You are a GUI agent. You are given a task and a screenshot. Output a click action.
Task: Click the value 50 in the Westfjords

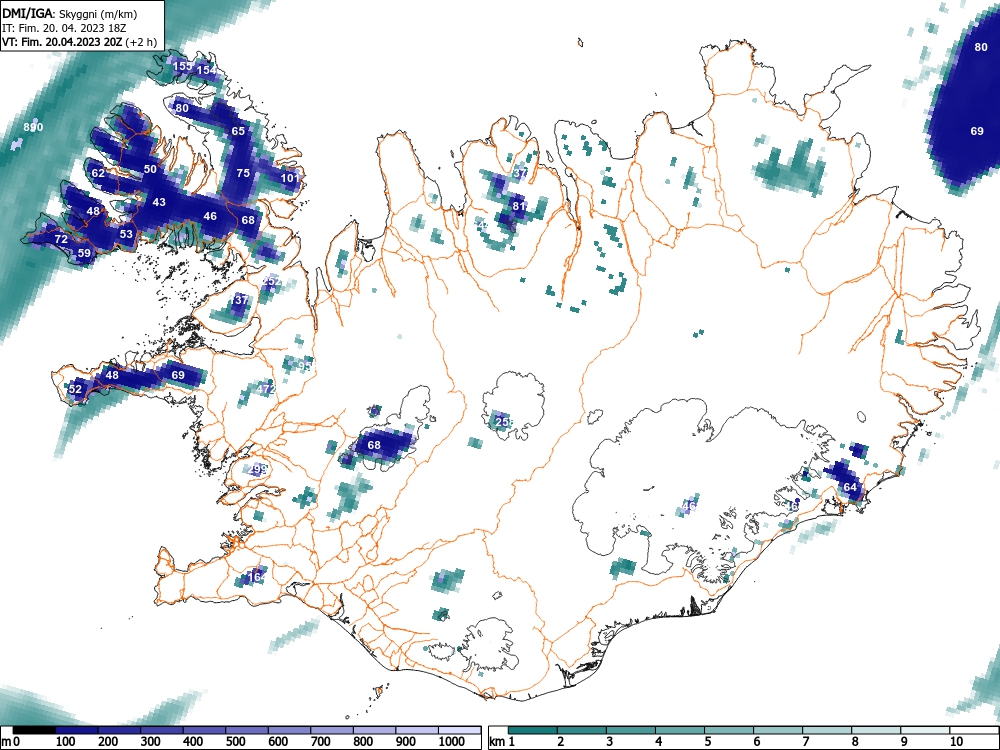[x=150, y=170]
